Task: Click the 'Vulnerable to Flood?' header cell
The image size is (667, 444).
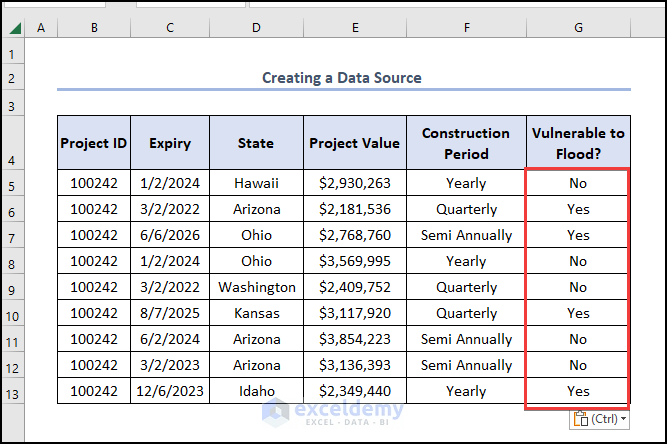Action: click(578, 143)
